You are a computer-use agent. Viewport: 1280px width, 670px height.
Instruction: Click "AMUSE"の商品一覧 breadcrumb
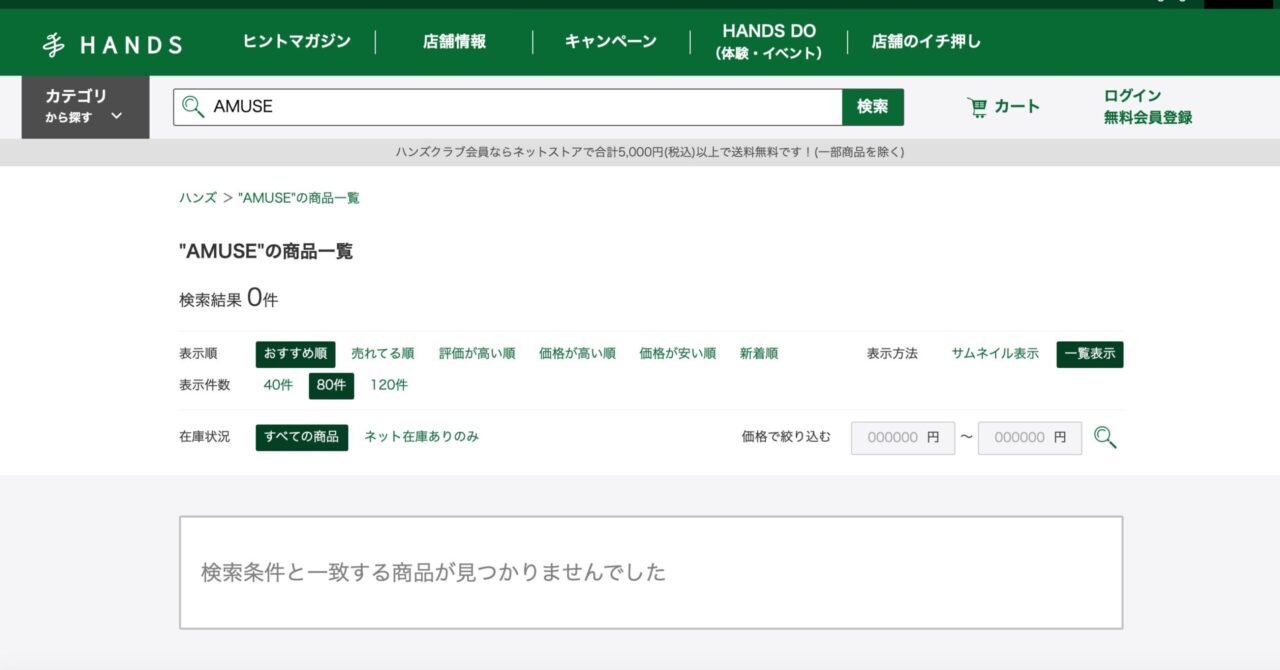click(x=299, y=198)
